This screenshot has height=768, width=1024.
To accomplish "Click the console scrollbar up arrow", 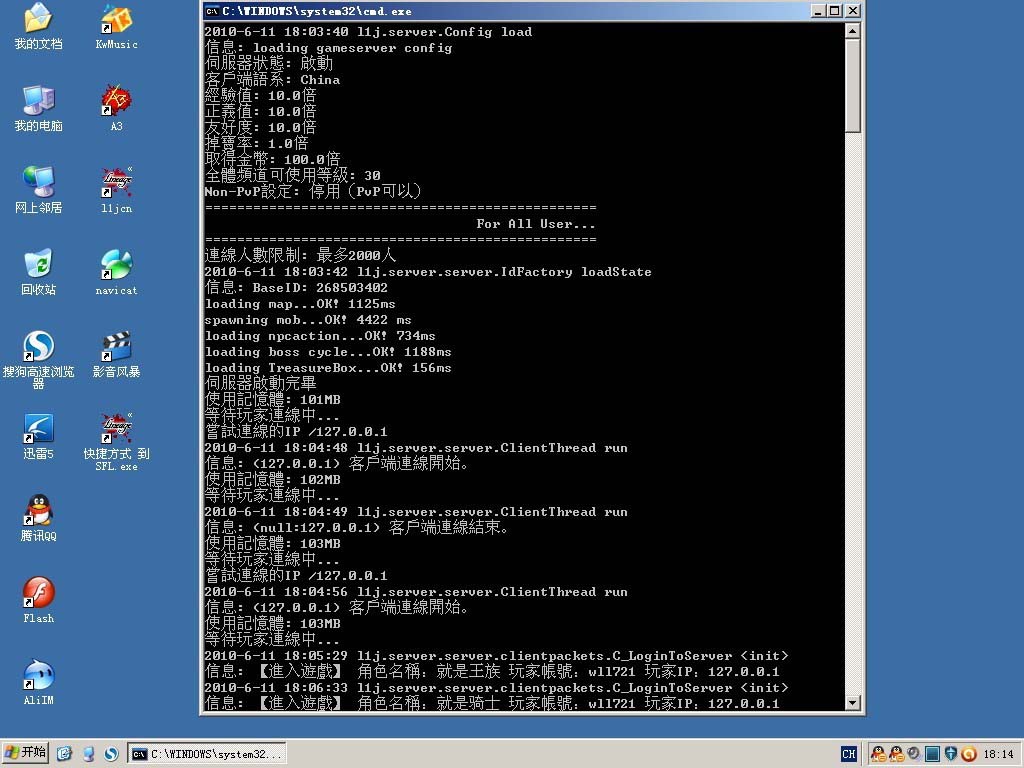I will tap(852, 31).
